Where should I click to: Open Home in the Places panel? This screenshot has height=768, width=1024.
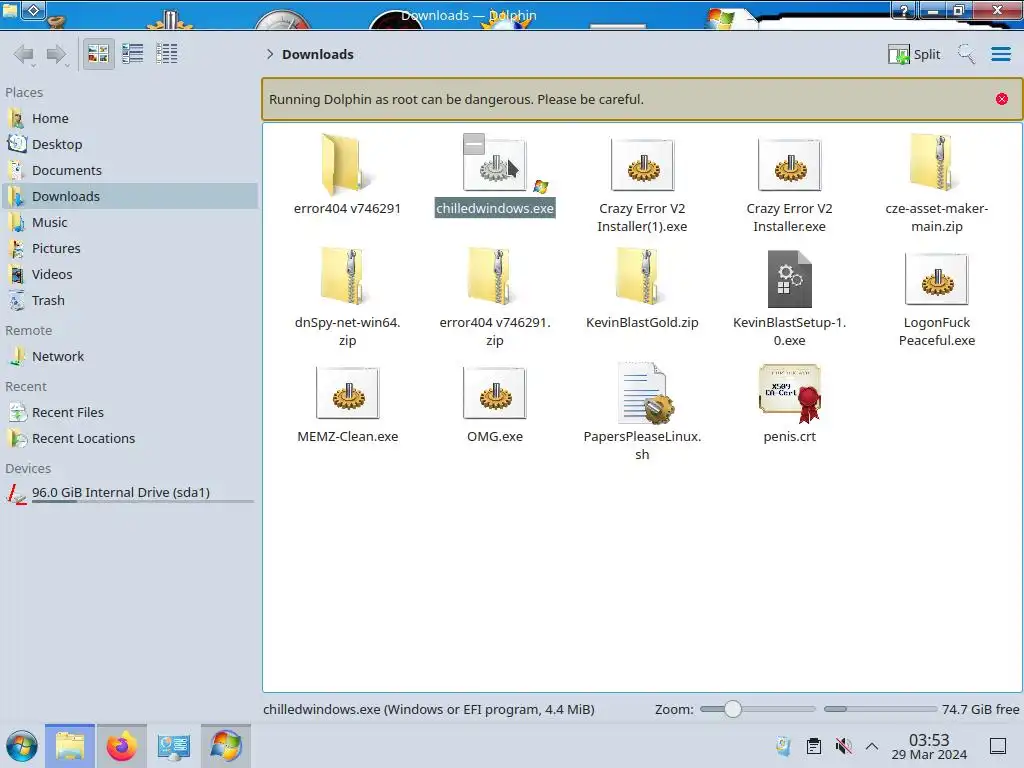[x=129, y=118]
